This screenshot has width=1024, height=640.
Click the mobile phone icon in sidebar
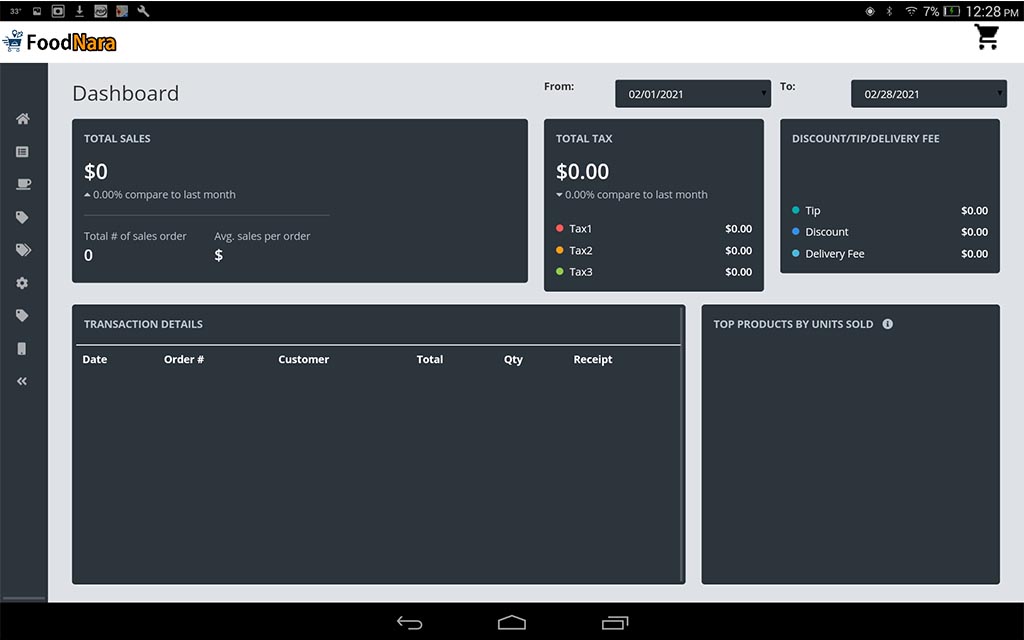click(22, 349)
